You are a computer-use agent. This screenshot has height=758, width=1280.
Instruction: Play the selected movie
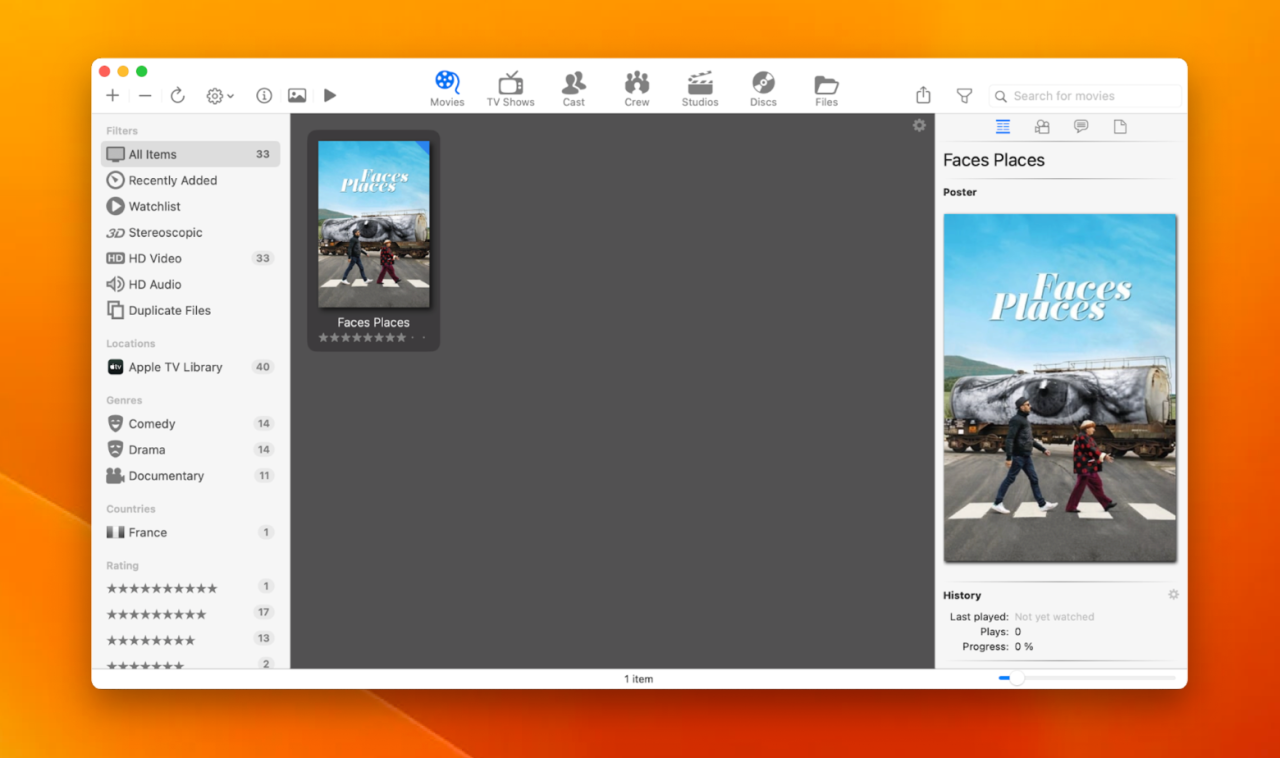point(330,96)
